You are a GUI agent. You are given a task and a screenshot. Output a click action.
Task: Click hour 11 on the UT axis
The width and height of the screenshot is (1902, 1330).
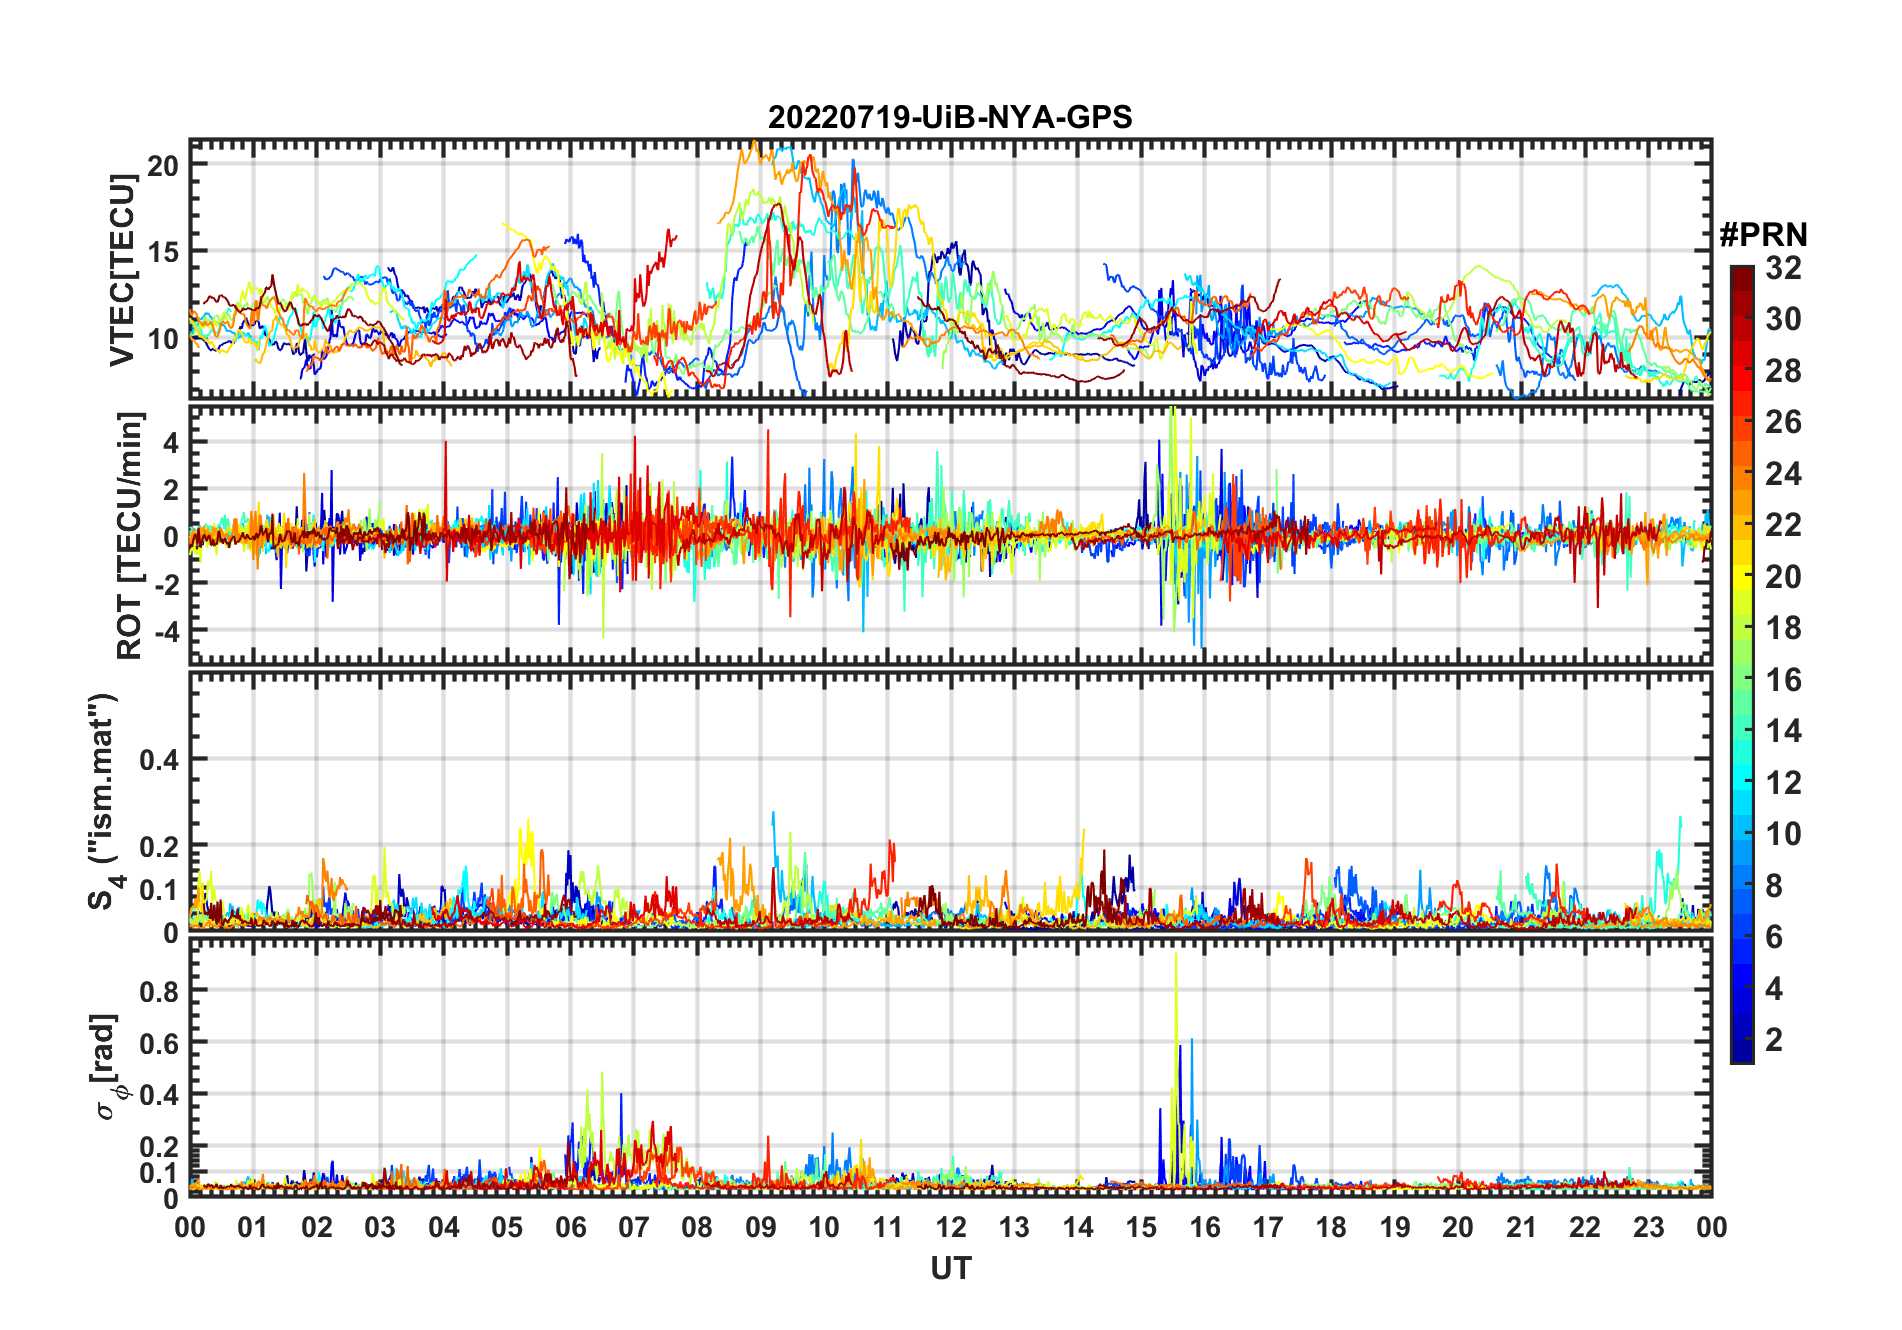[888, 1227]
